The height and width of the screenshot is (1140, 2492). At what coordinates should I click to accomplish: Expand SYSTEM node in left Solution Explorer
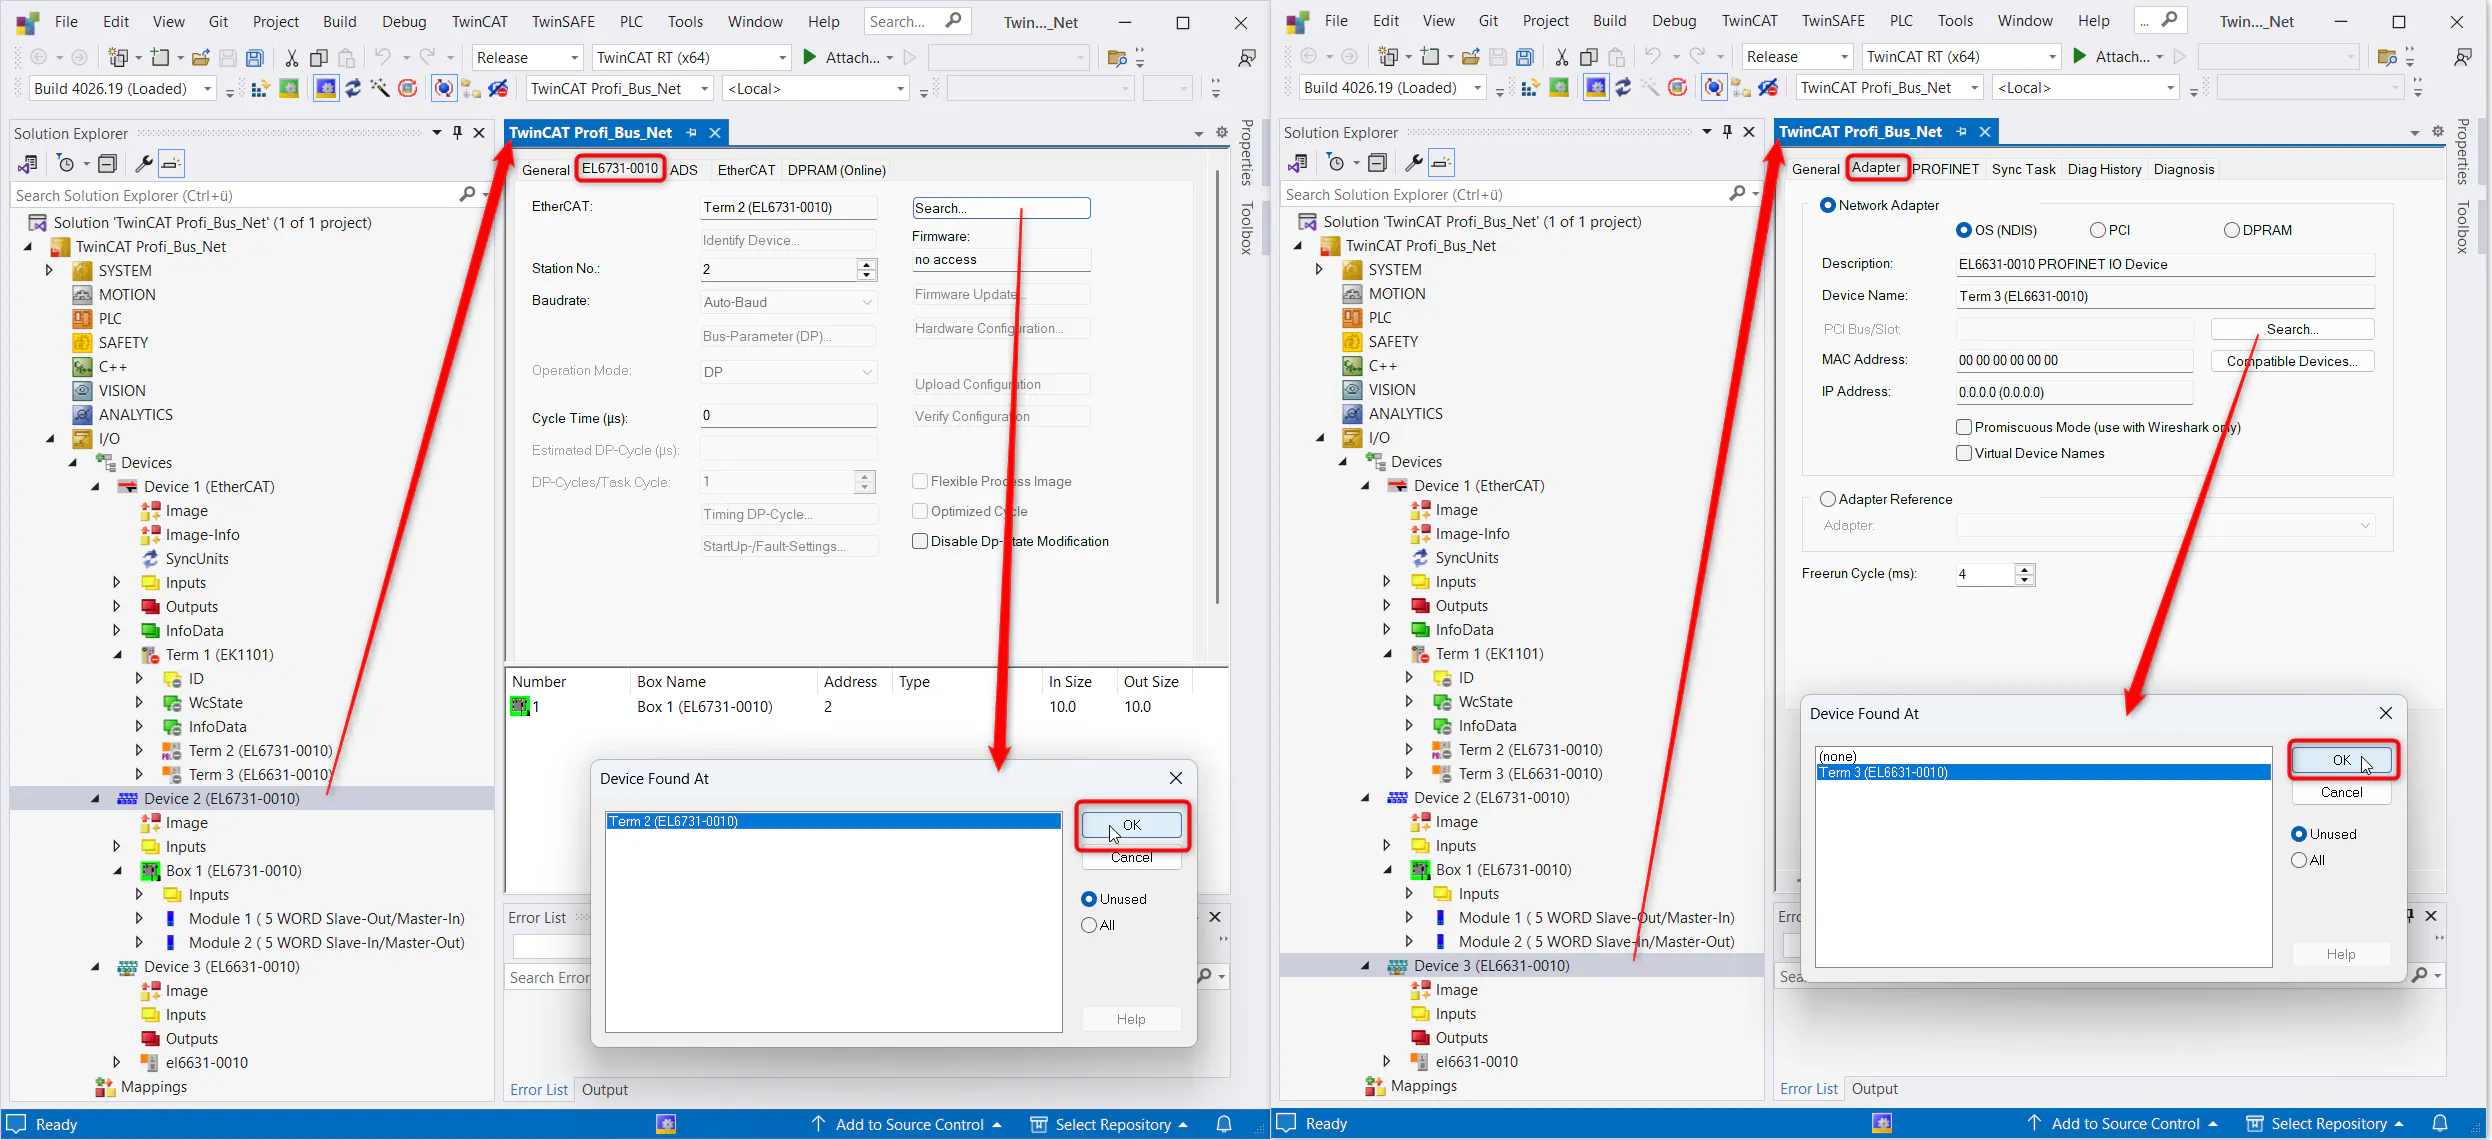click(48, 270)
